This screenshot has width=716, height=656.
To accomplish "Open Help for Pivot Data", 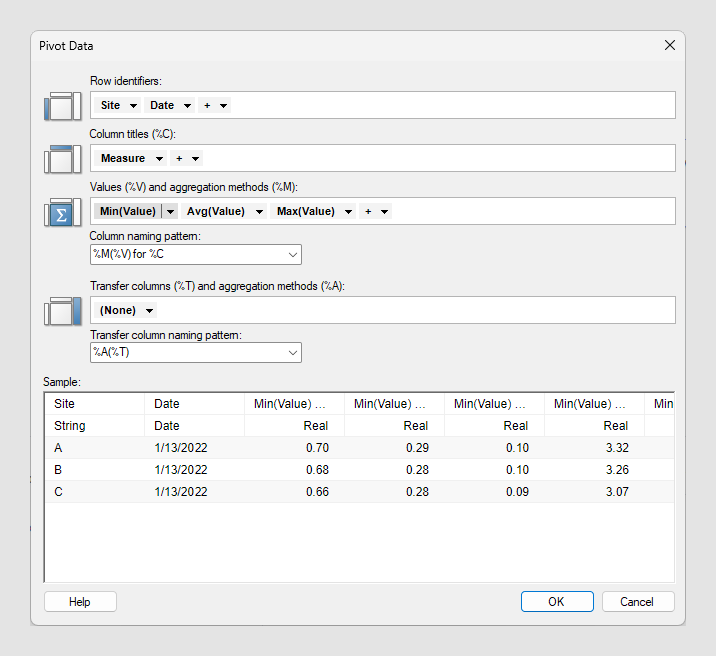I will [x=80, y=602].
